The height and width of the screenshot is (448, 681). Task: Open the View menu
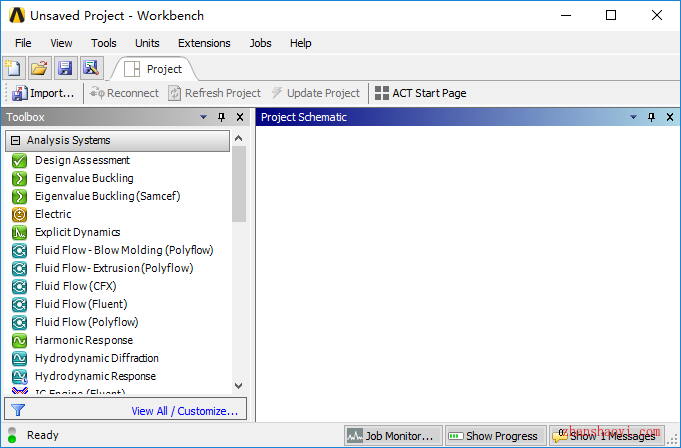[61, 43]
